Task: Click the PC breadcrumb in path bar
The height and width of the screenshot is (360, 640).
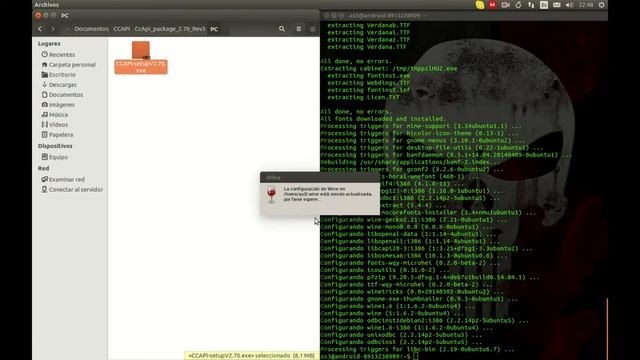Action: (214, 29)
